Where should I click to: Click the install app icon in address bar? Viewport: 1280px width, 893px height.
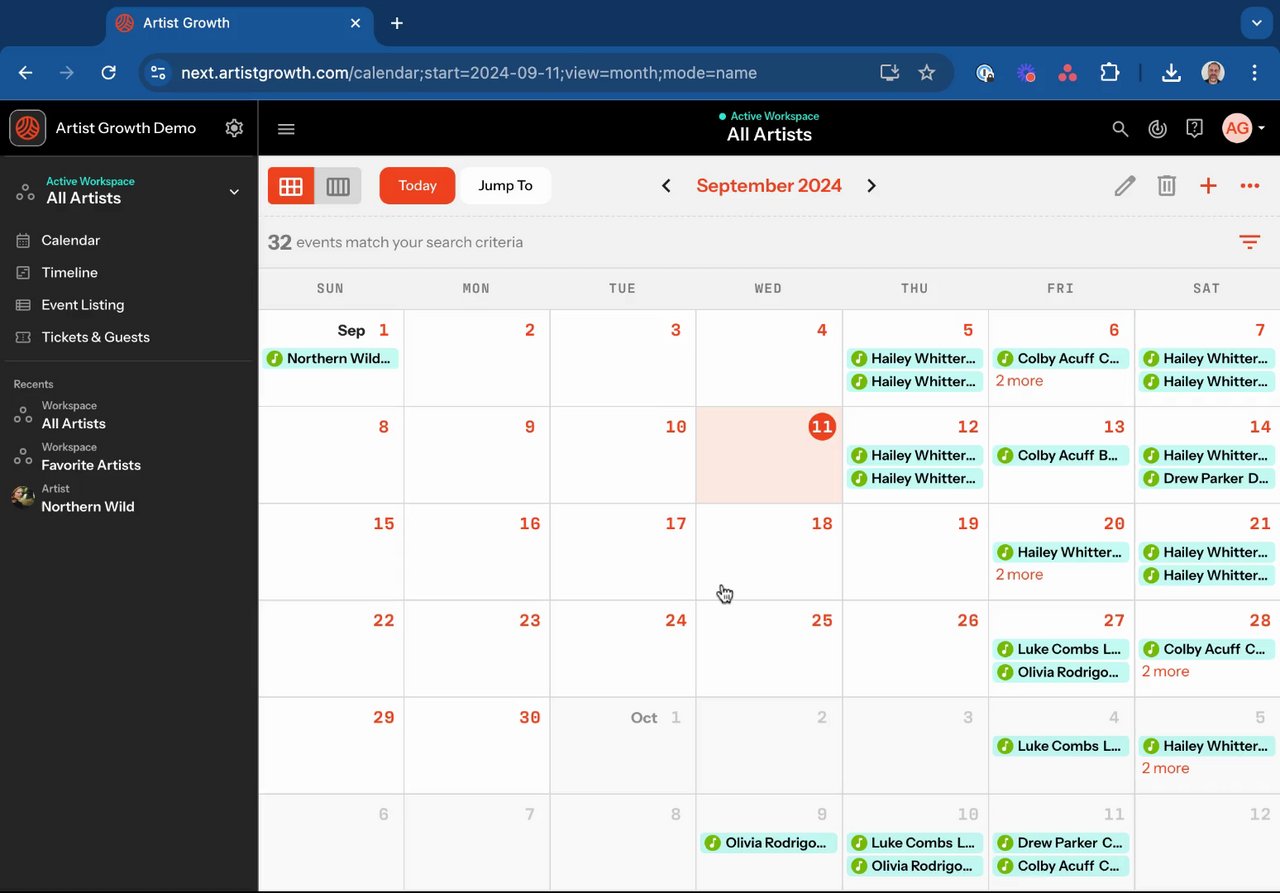tap(889, 73)
